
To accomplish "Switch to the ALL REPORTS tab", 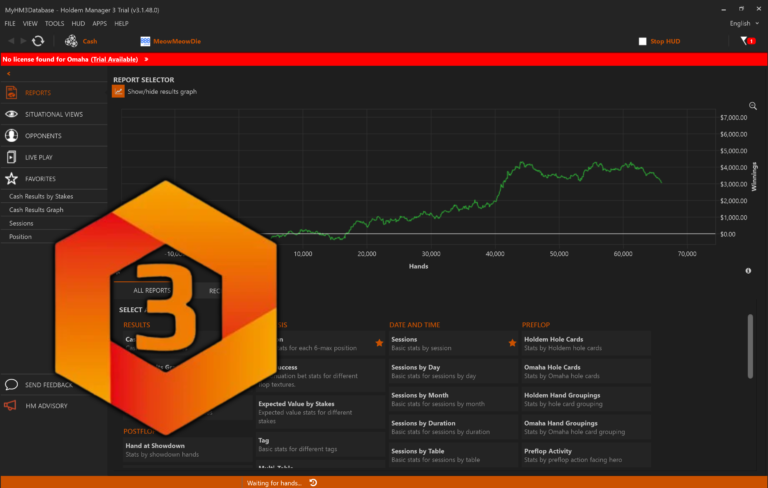I will tap(152, 291).
